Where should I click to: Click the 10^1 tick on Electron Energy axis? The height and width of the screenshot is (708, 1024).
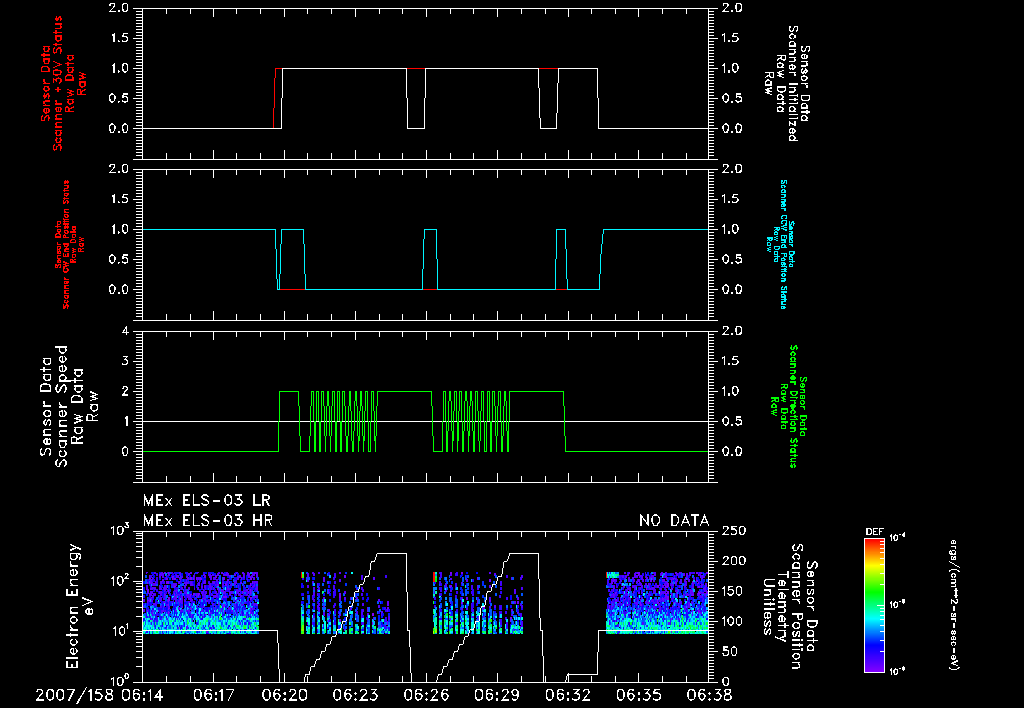(x=119, y=632)
